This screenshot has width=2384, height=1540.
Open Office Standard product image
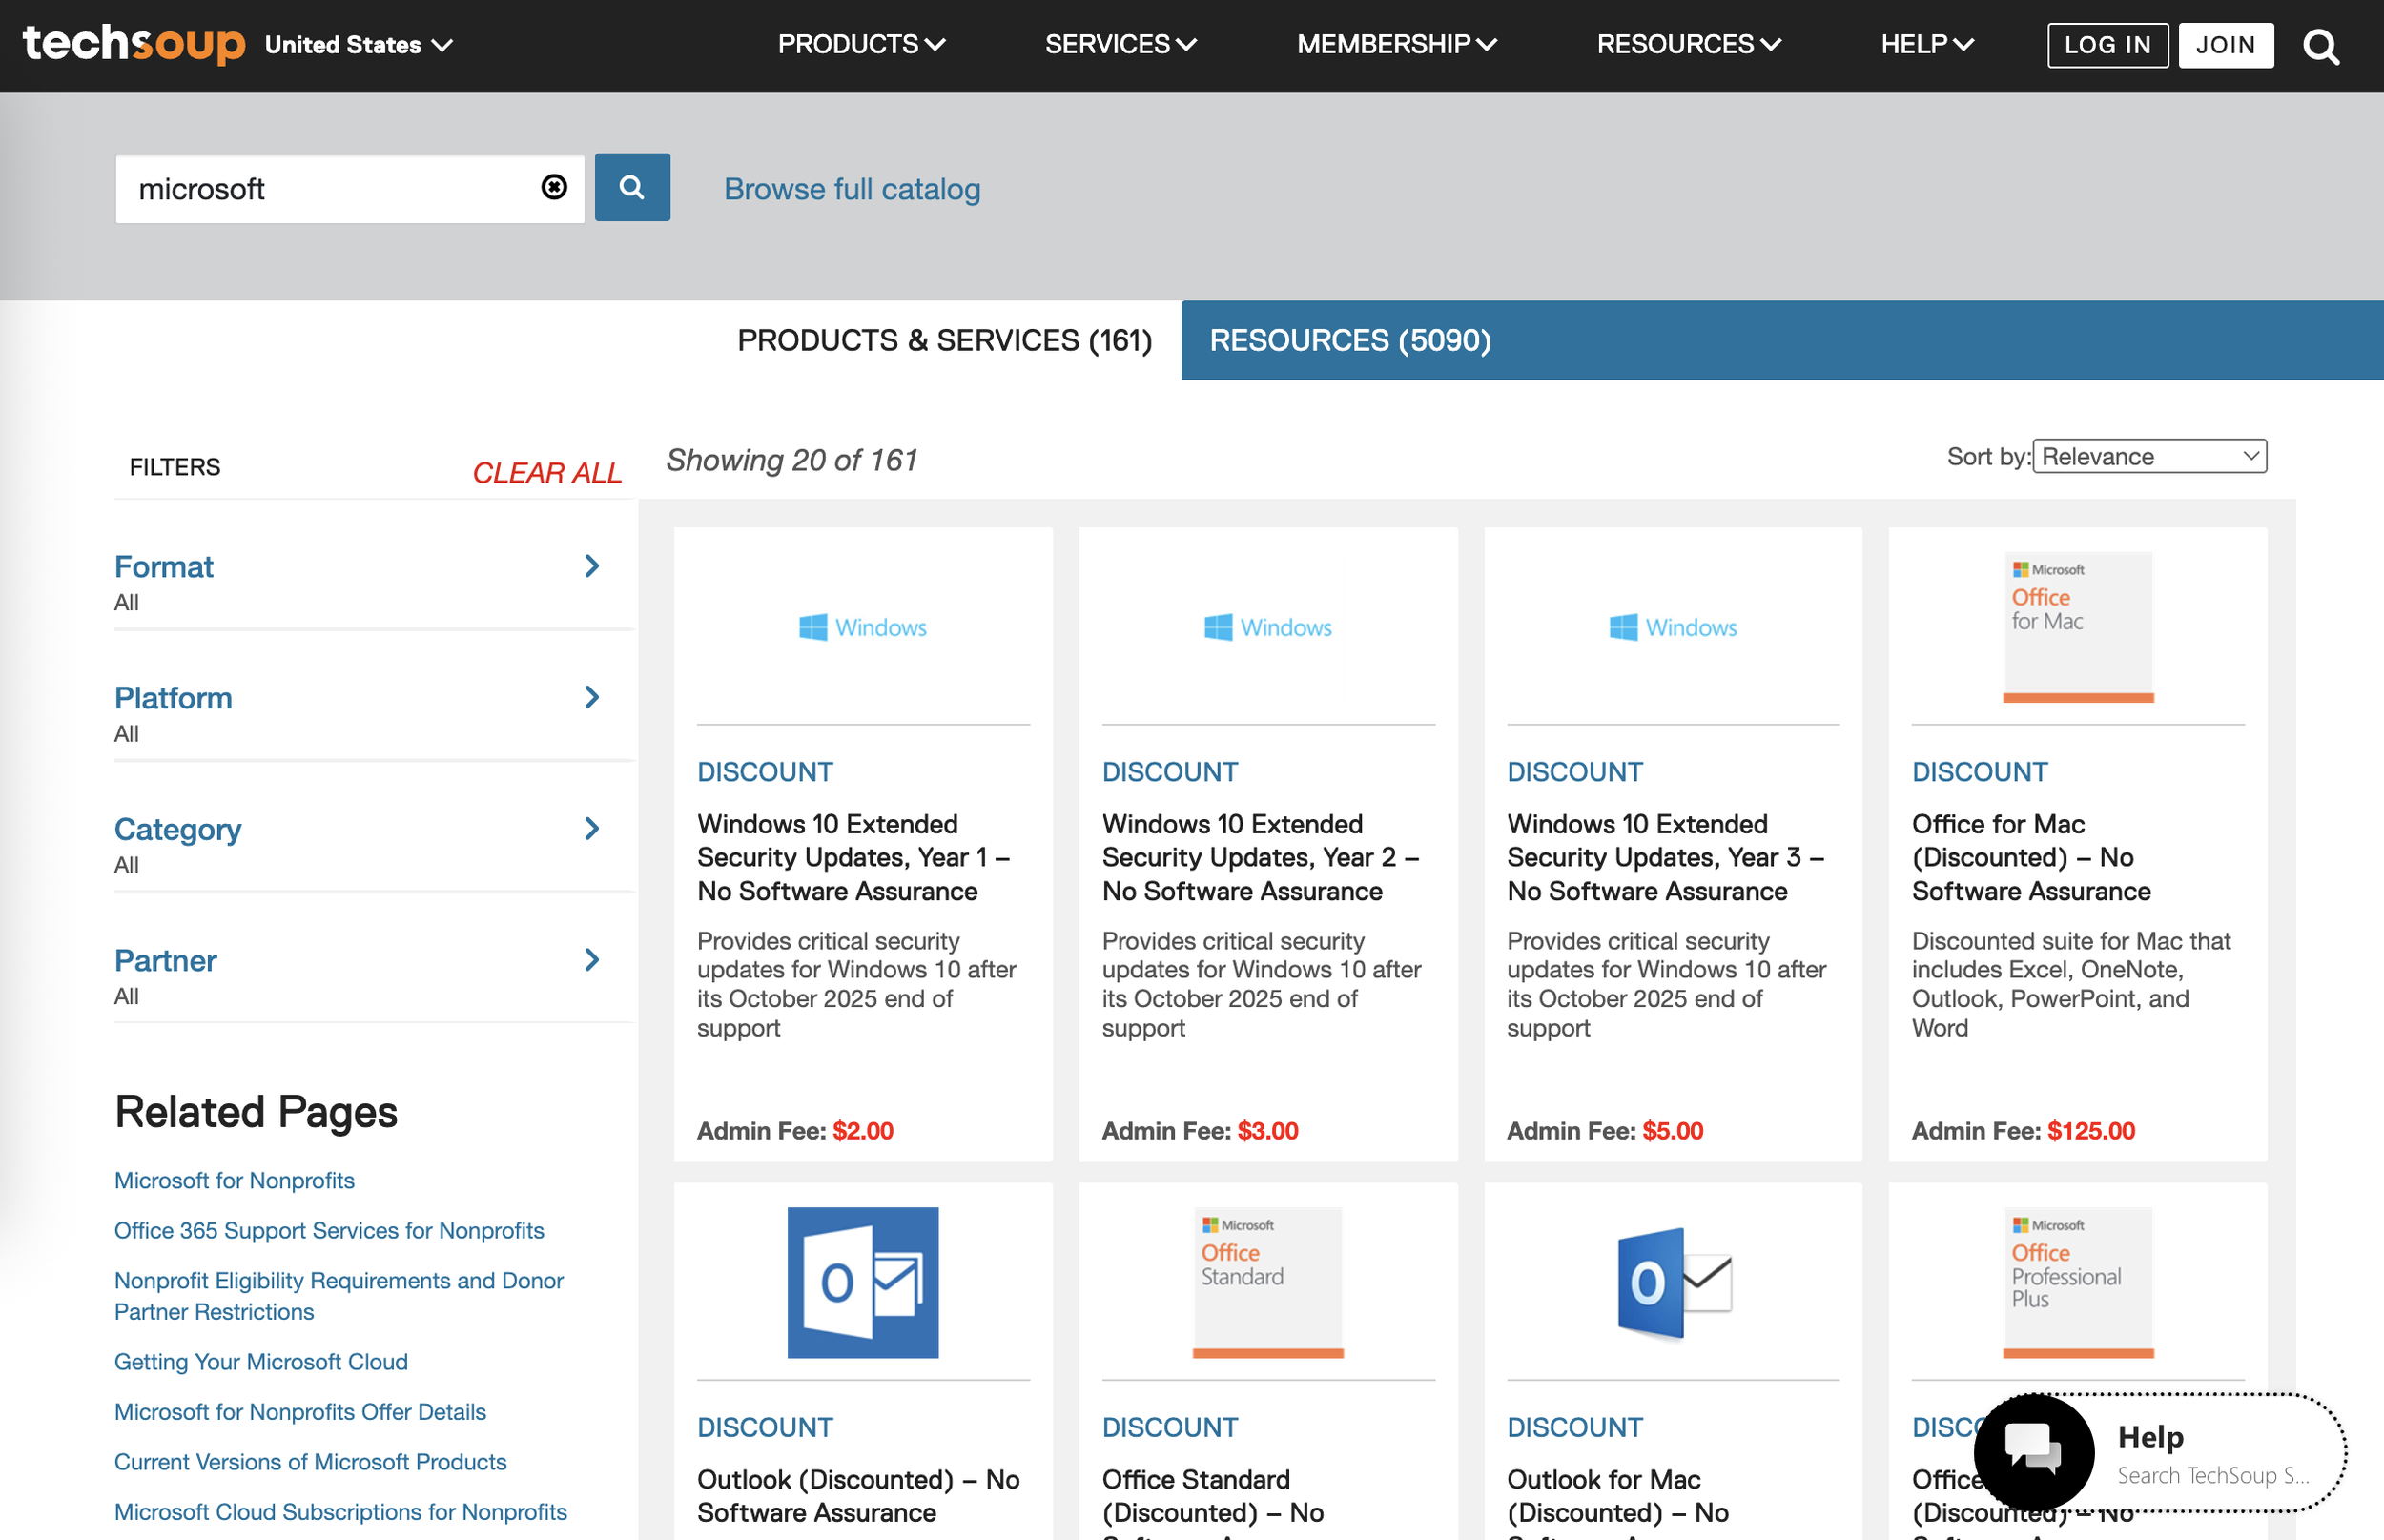coord(1268,1282)
